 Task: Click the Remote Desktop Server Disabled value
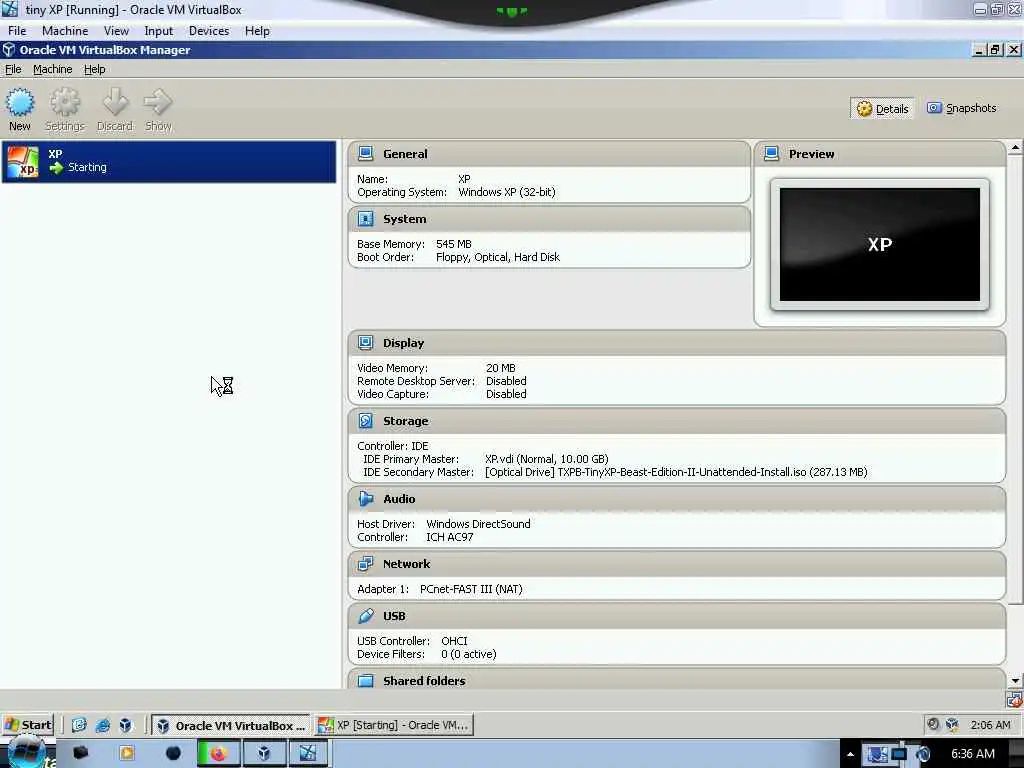[506, 381]
